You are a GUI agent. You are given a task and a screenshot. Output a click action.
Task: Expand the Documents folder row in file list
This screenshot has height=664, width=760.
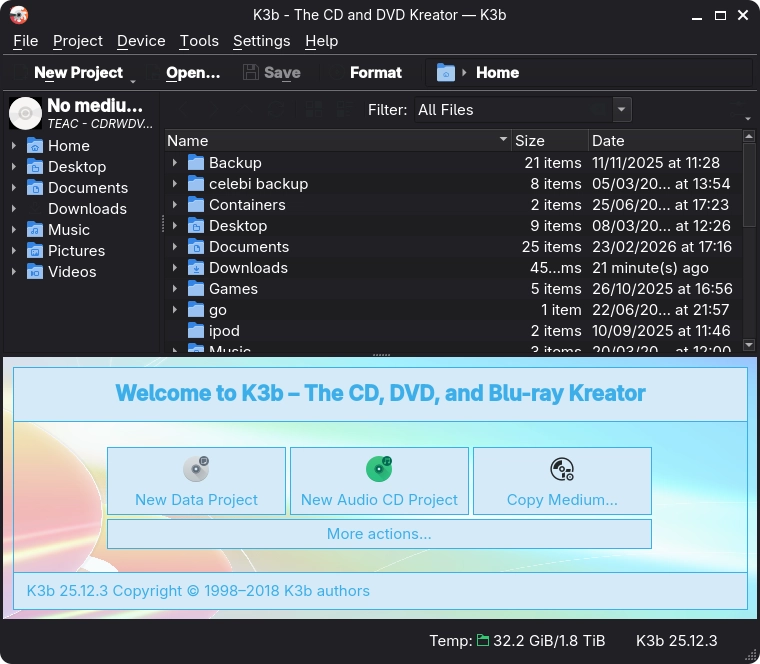tap(175, 247)
